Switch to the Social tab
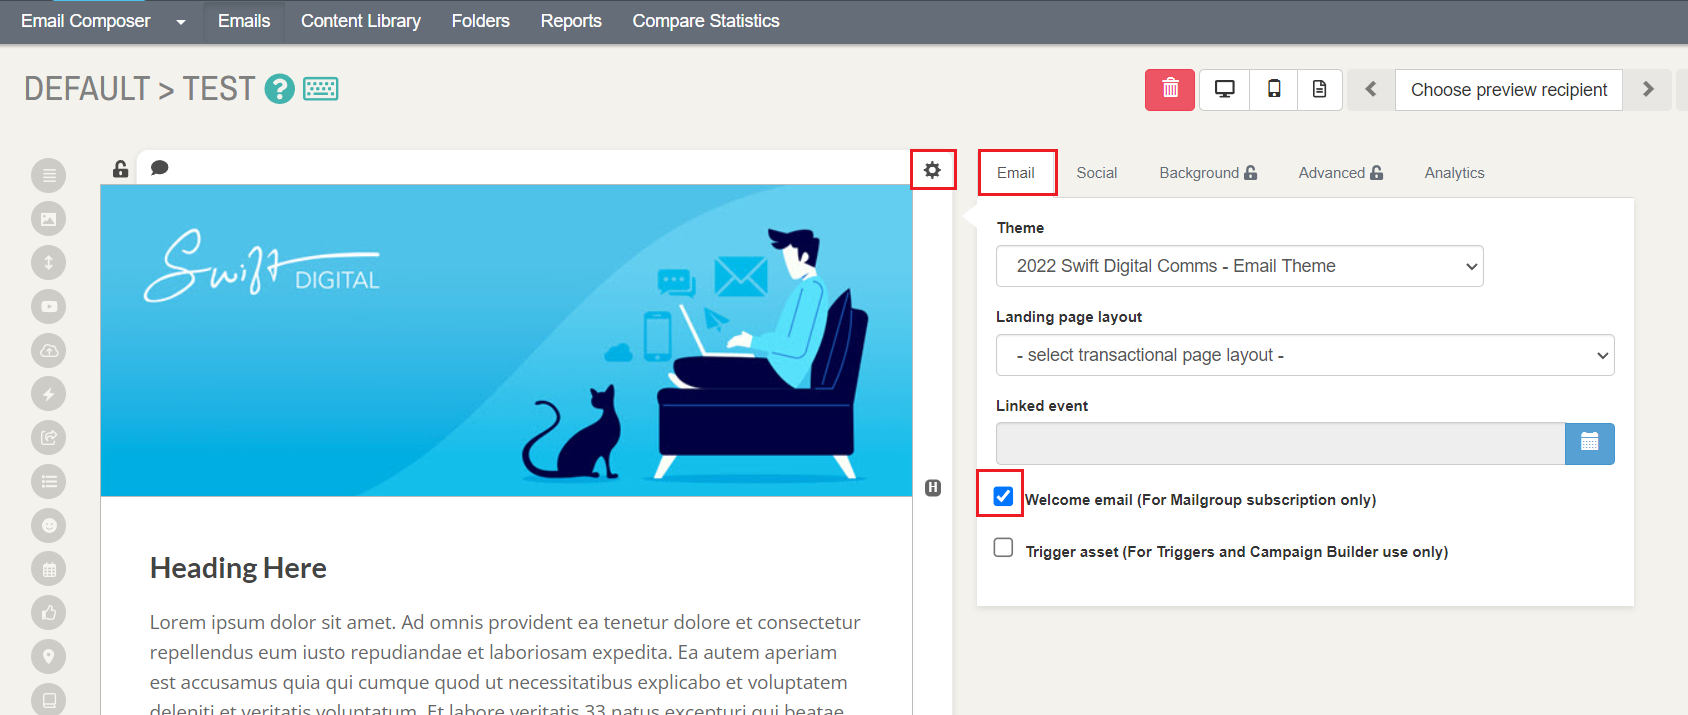The width and height of the screenshot is (1688, 715). point(1097,173)
